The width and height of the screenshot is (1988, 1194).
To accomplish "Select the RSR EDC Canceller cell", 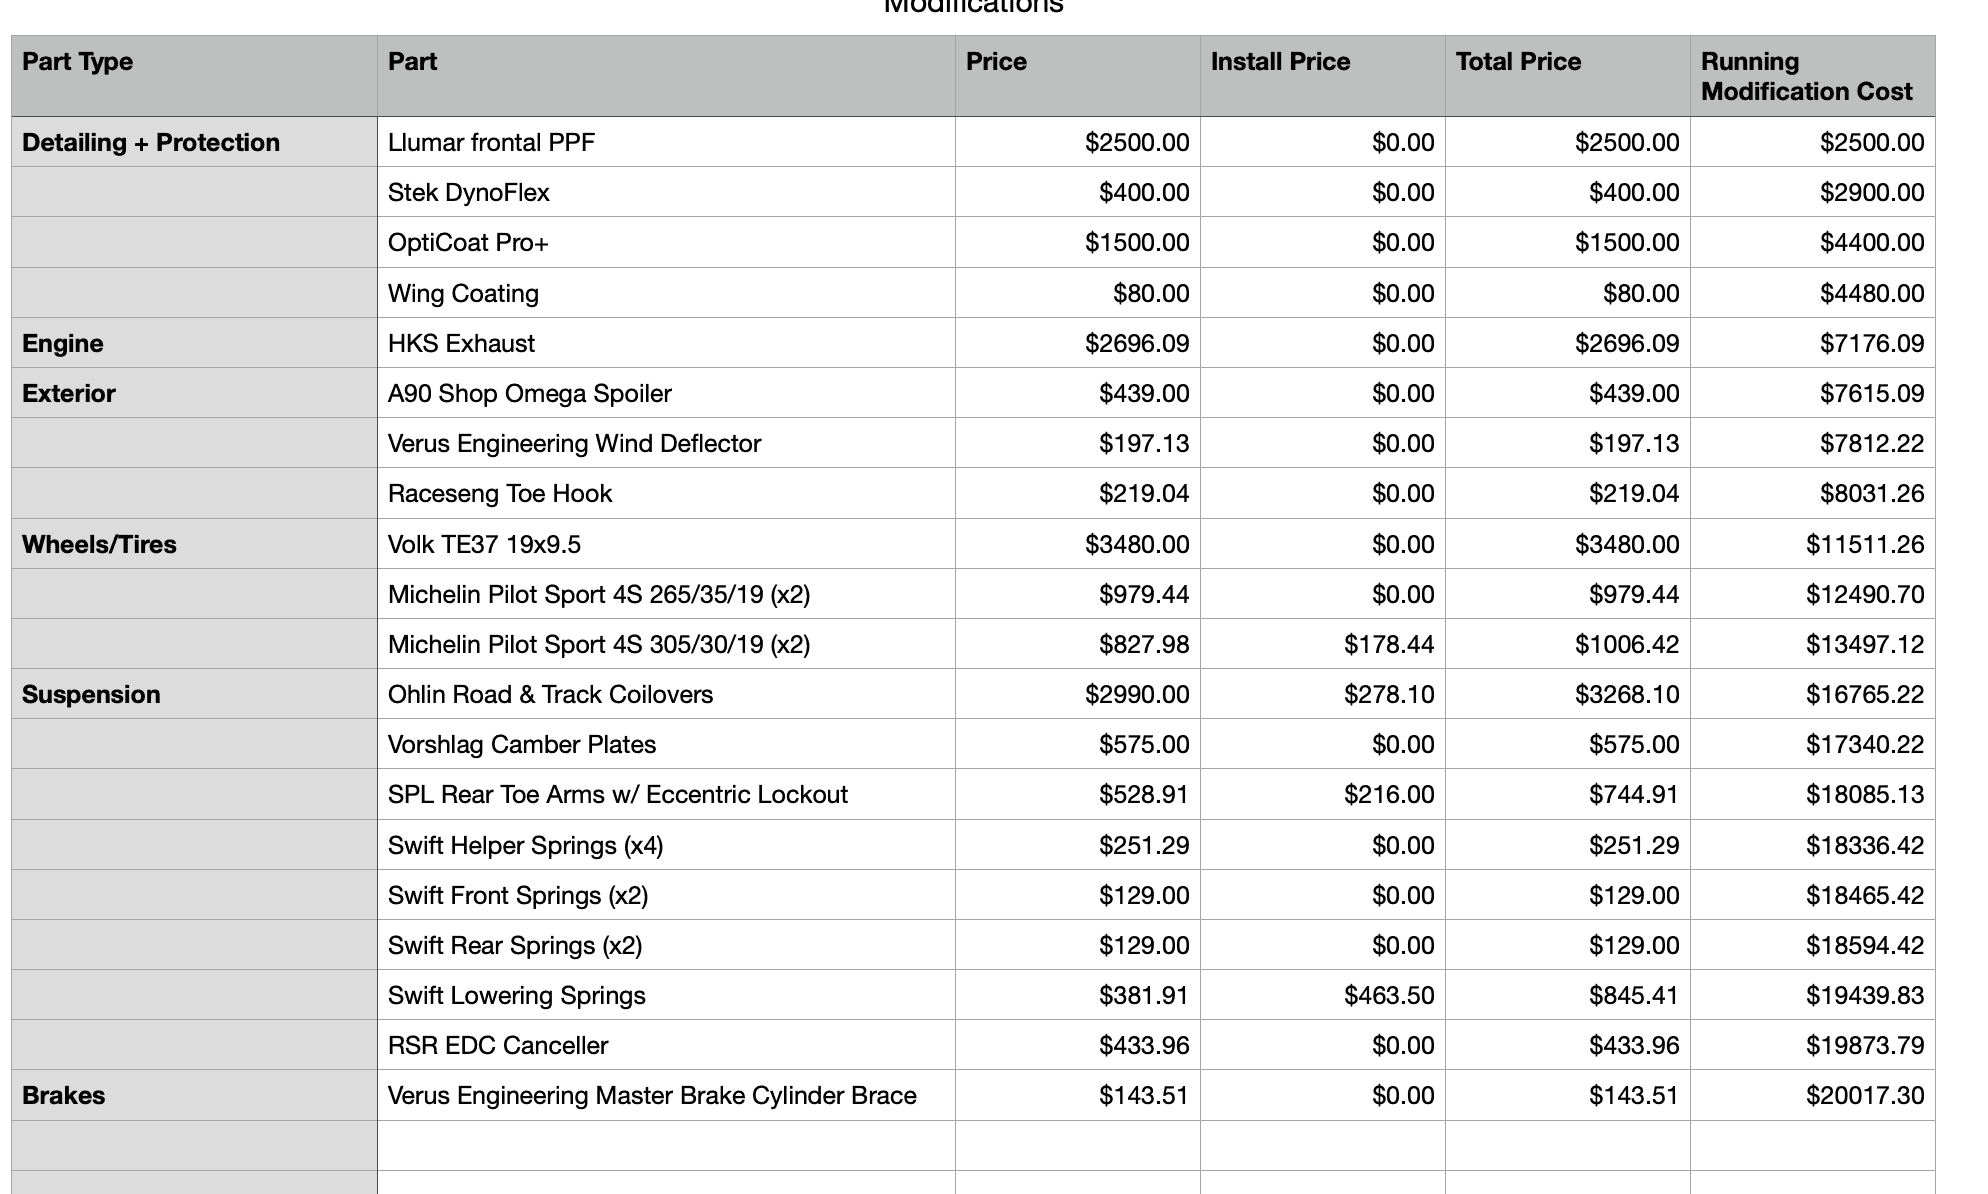I will click(x=666, y=1045).
